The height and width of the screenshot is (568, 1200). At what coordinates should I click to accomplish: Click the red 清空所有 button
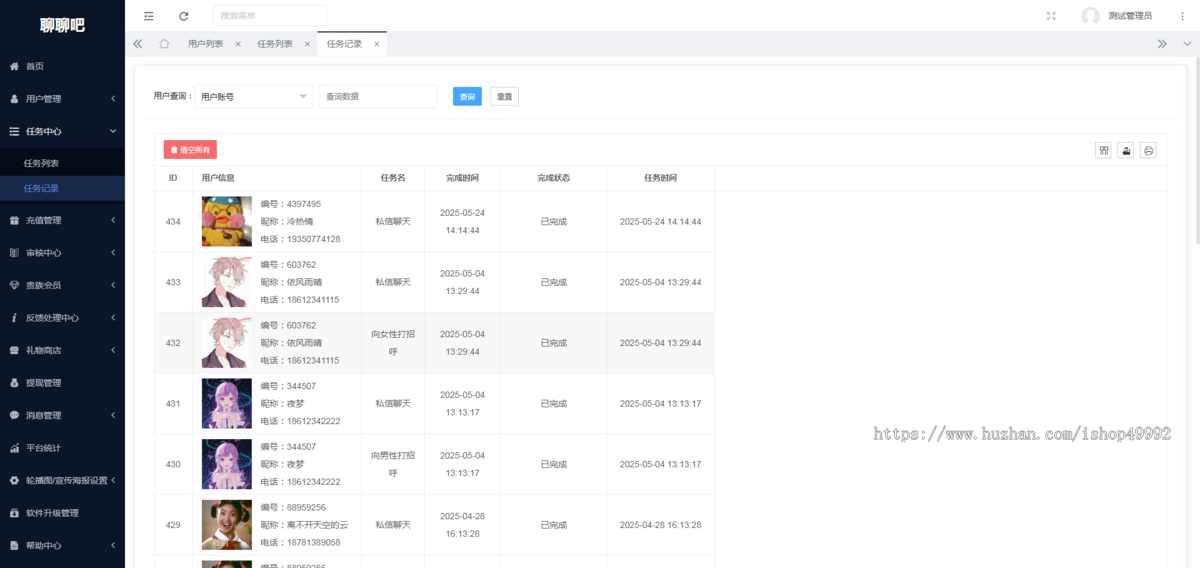tap(190, 150)
